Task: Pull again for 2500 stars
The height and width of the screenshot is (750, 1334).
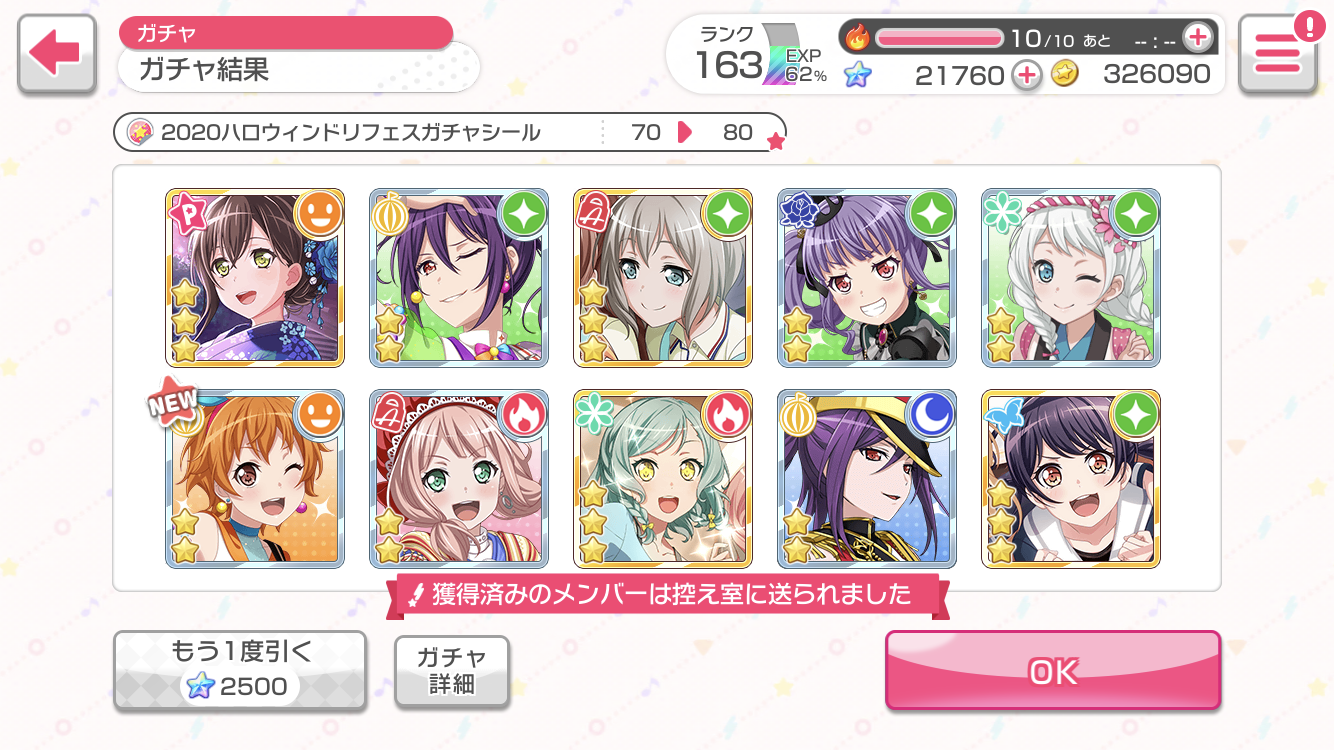Action: click(x=240, y=671)
